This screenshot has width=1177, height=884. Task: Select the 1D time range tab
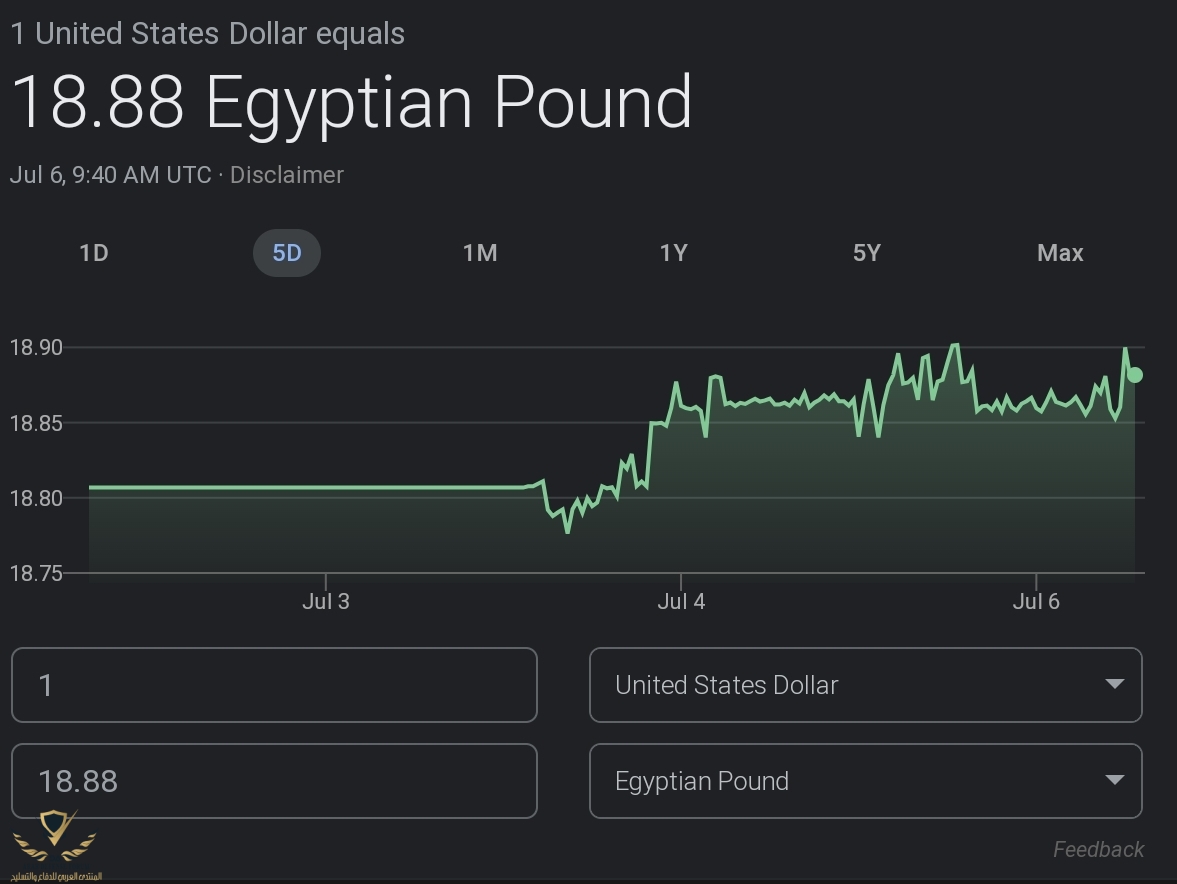point(93,253)
